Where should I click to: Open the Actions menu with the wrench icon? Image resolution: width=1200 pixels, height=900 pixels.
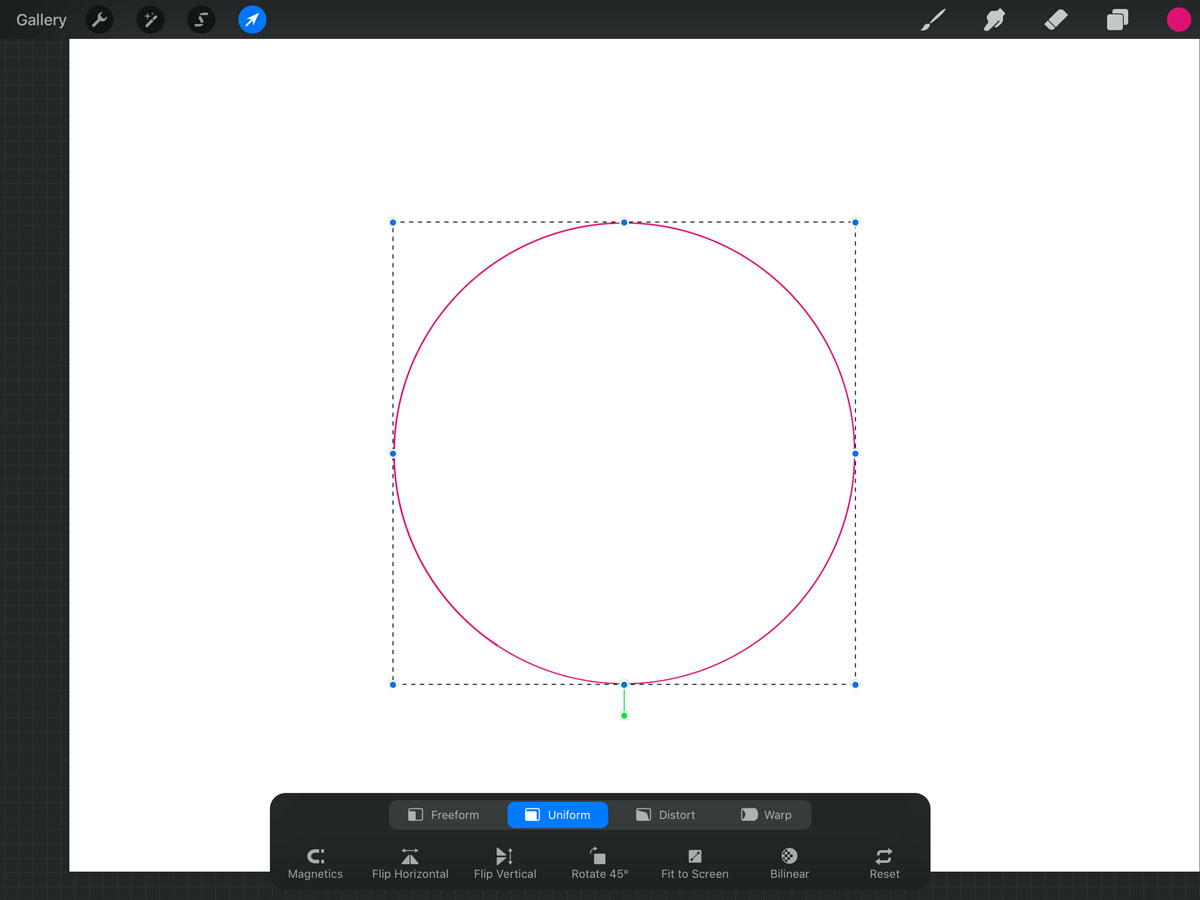coord(98,20)
